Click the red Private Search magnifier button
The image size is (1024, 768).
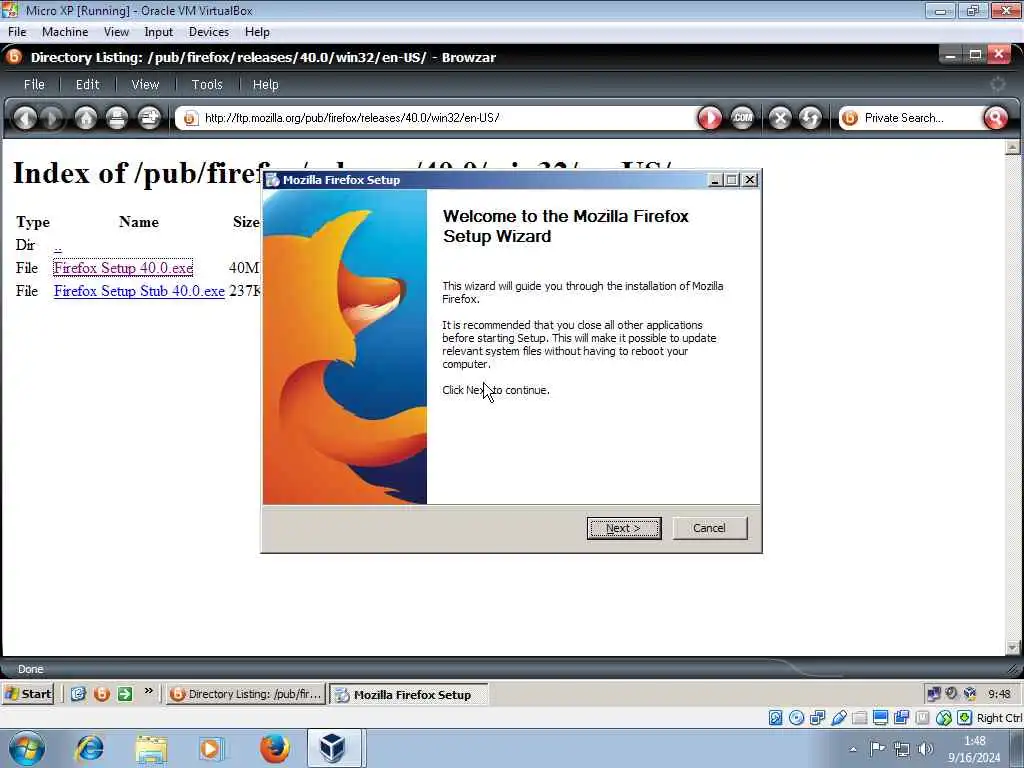pyautogui.click(x=996, y=118)
